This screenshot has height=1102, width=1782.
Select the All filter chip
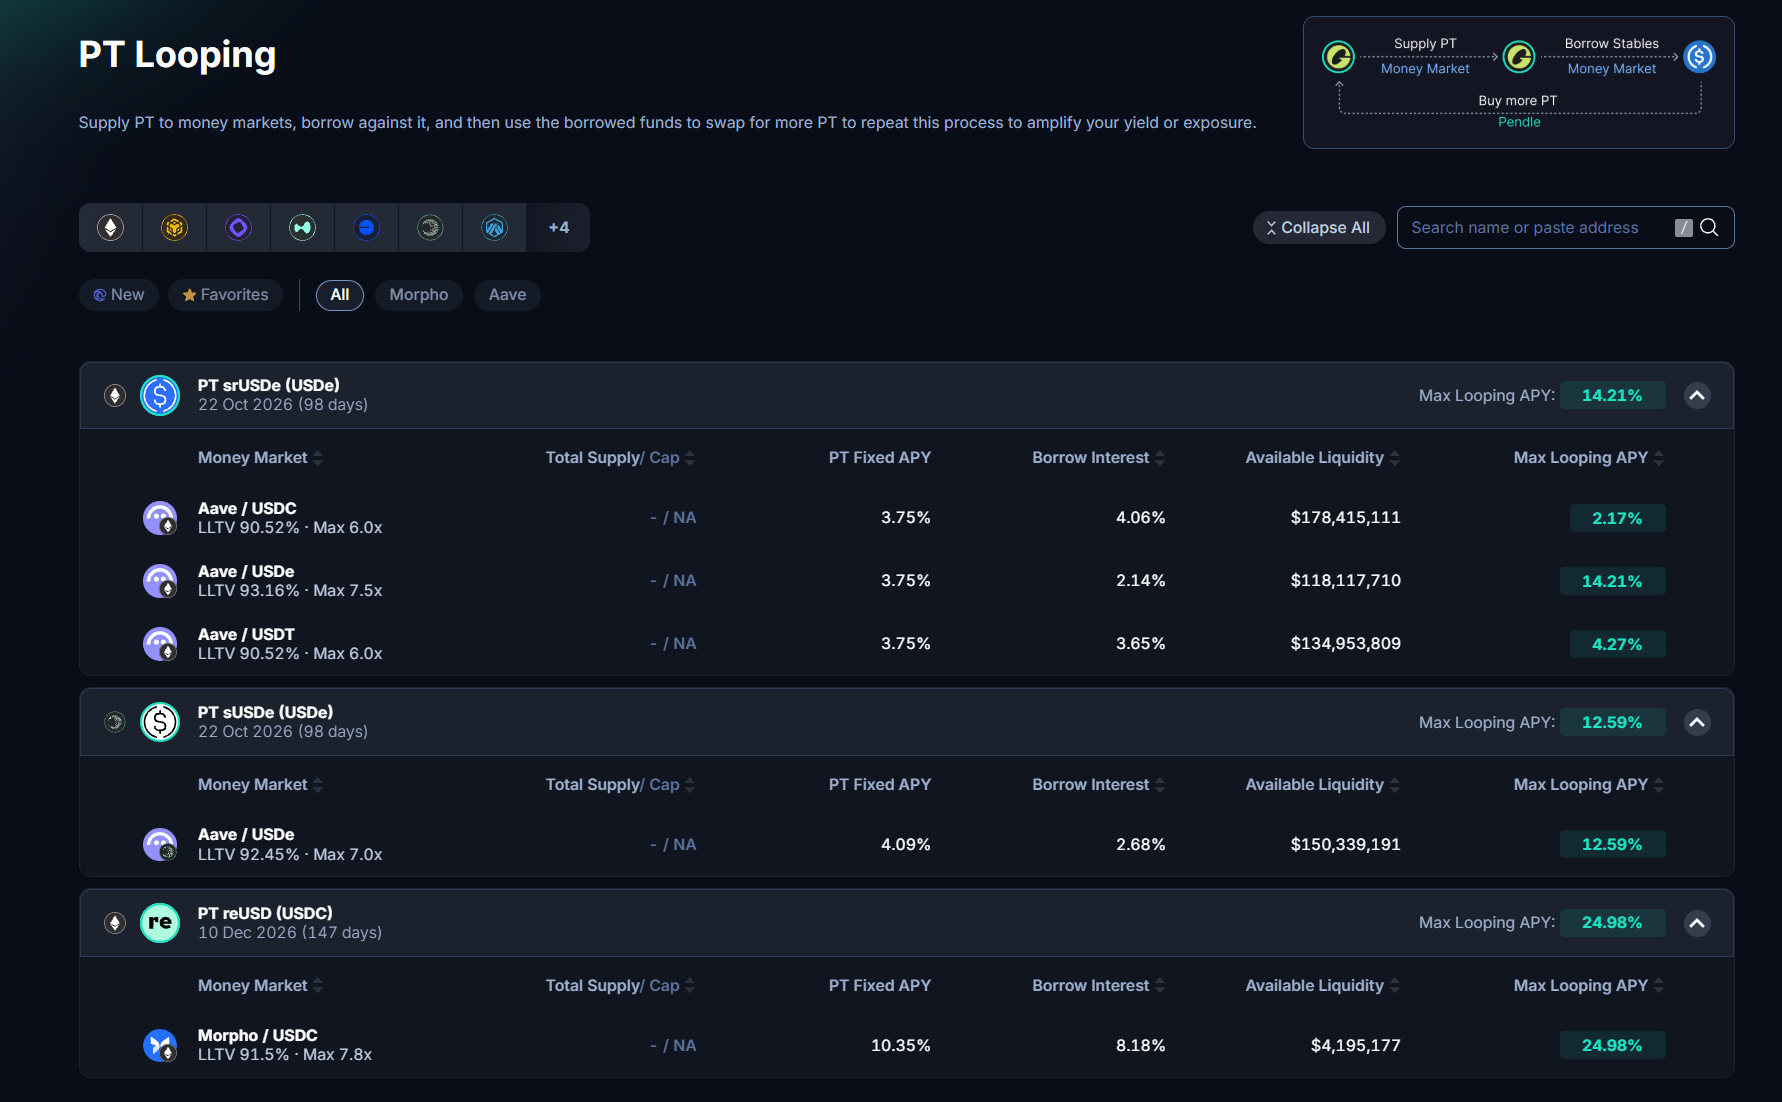(340, 295)
